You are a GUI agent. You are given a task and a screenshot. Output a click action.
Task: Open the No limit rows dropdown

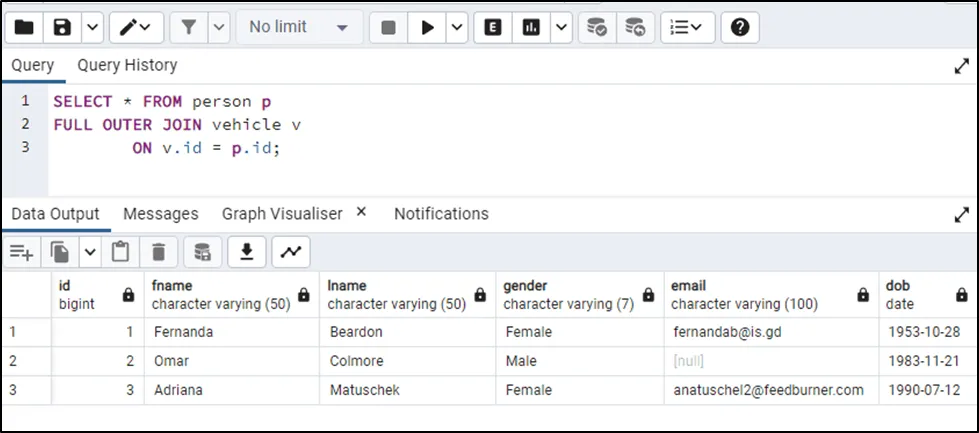[x=299, y=27]
